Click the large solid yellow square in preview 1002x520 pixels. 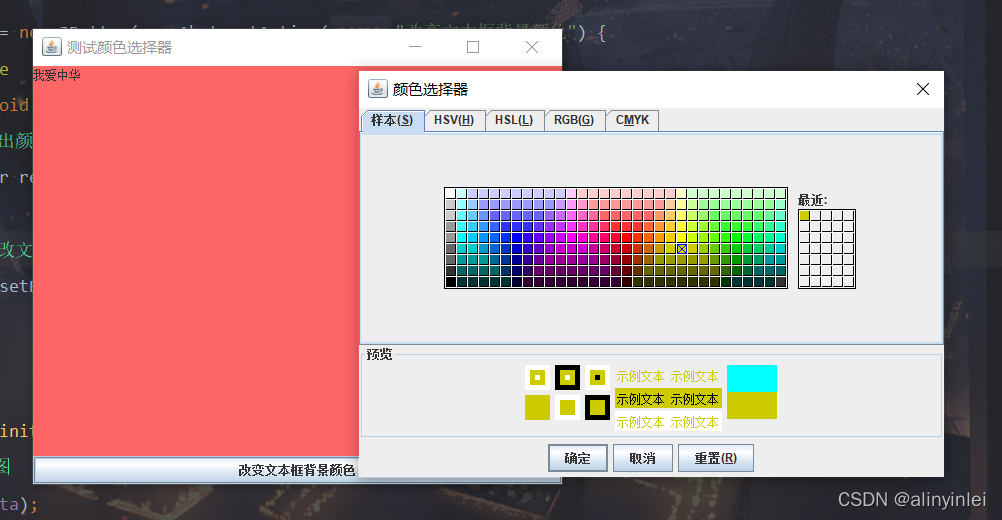pos(537,408)
